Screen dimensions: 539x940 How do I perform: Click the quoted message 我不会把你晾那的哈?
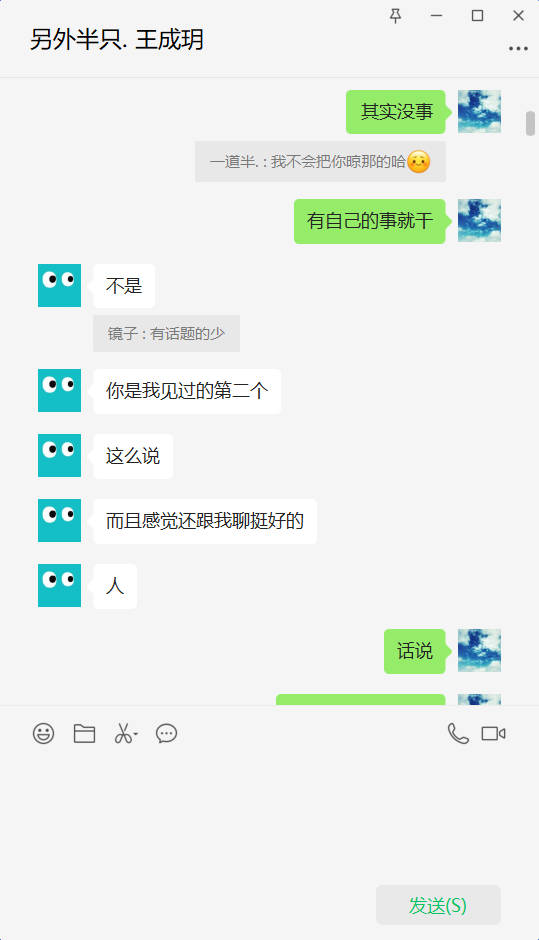tap(320, 161)
